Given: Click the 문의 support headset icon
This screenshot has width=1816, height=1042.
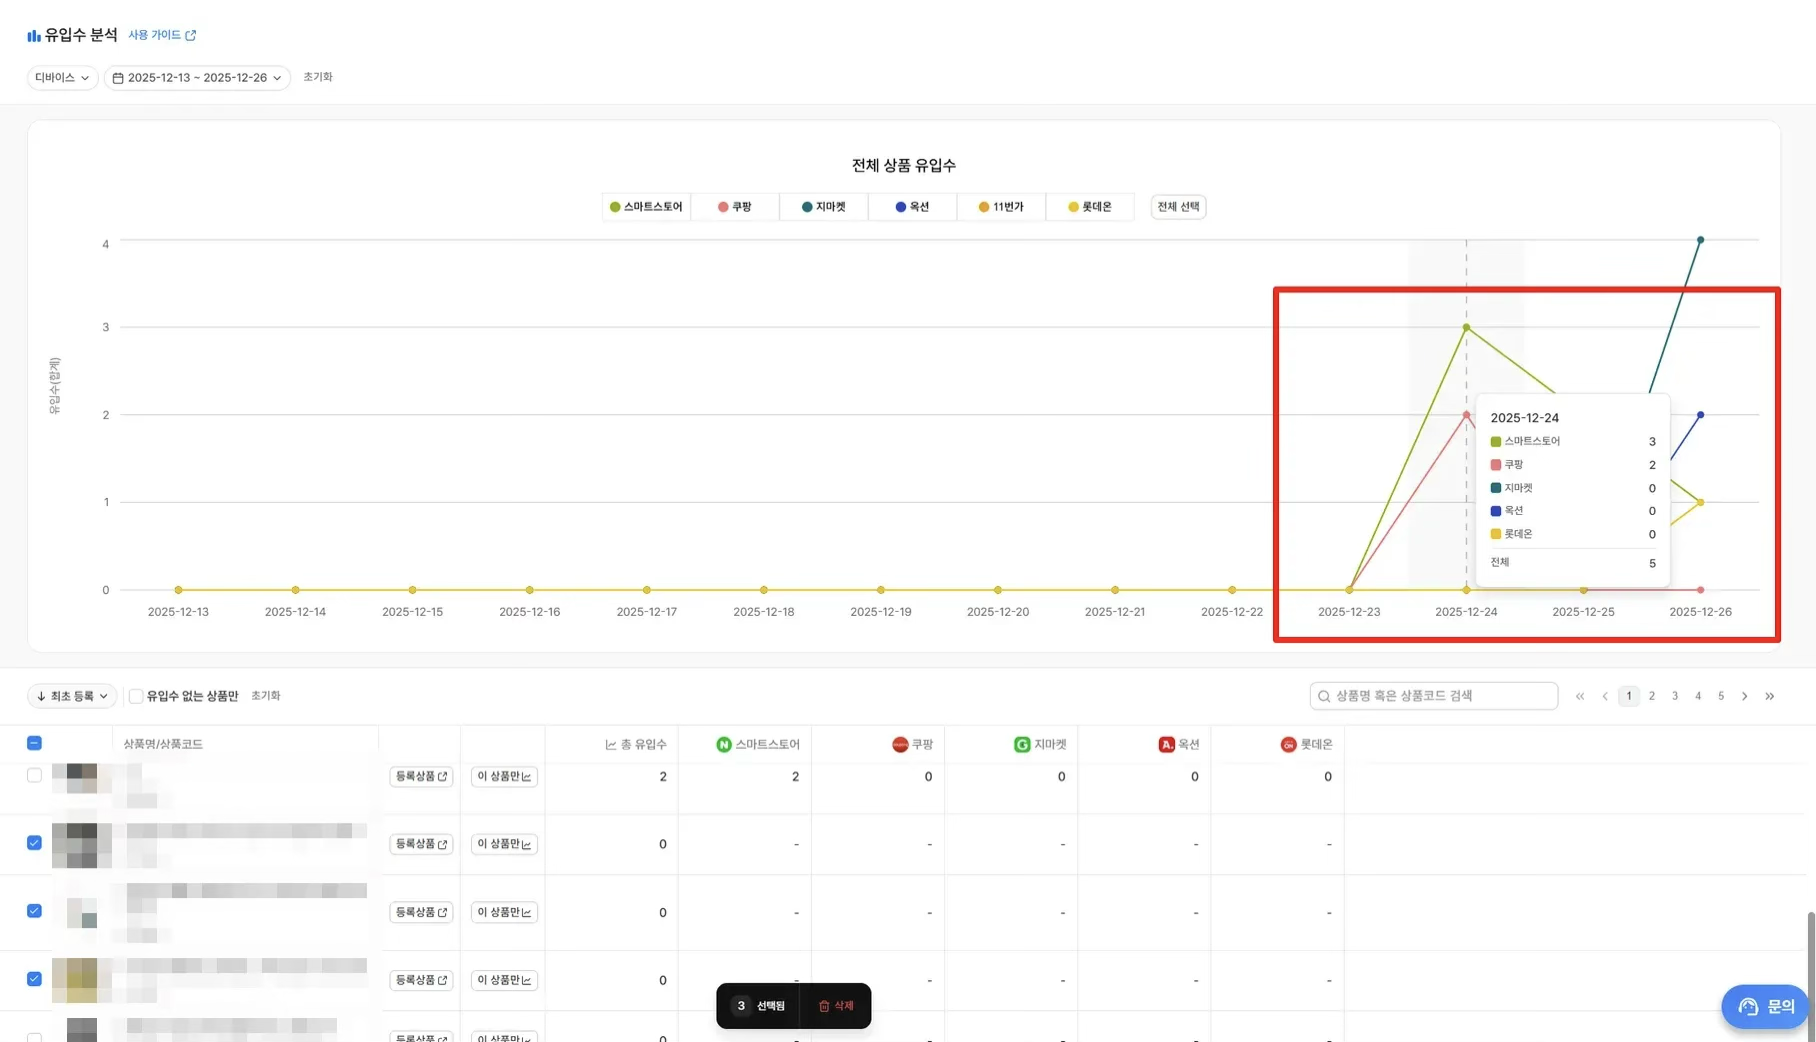Looking at the screenshot, I should coord(1748,1007).
